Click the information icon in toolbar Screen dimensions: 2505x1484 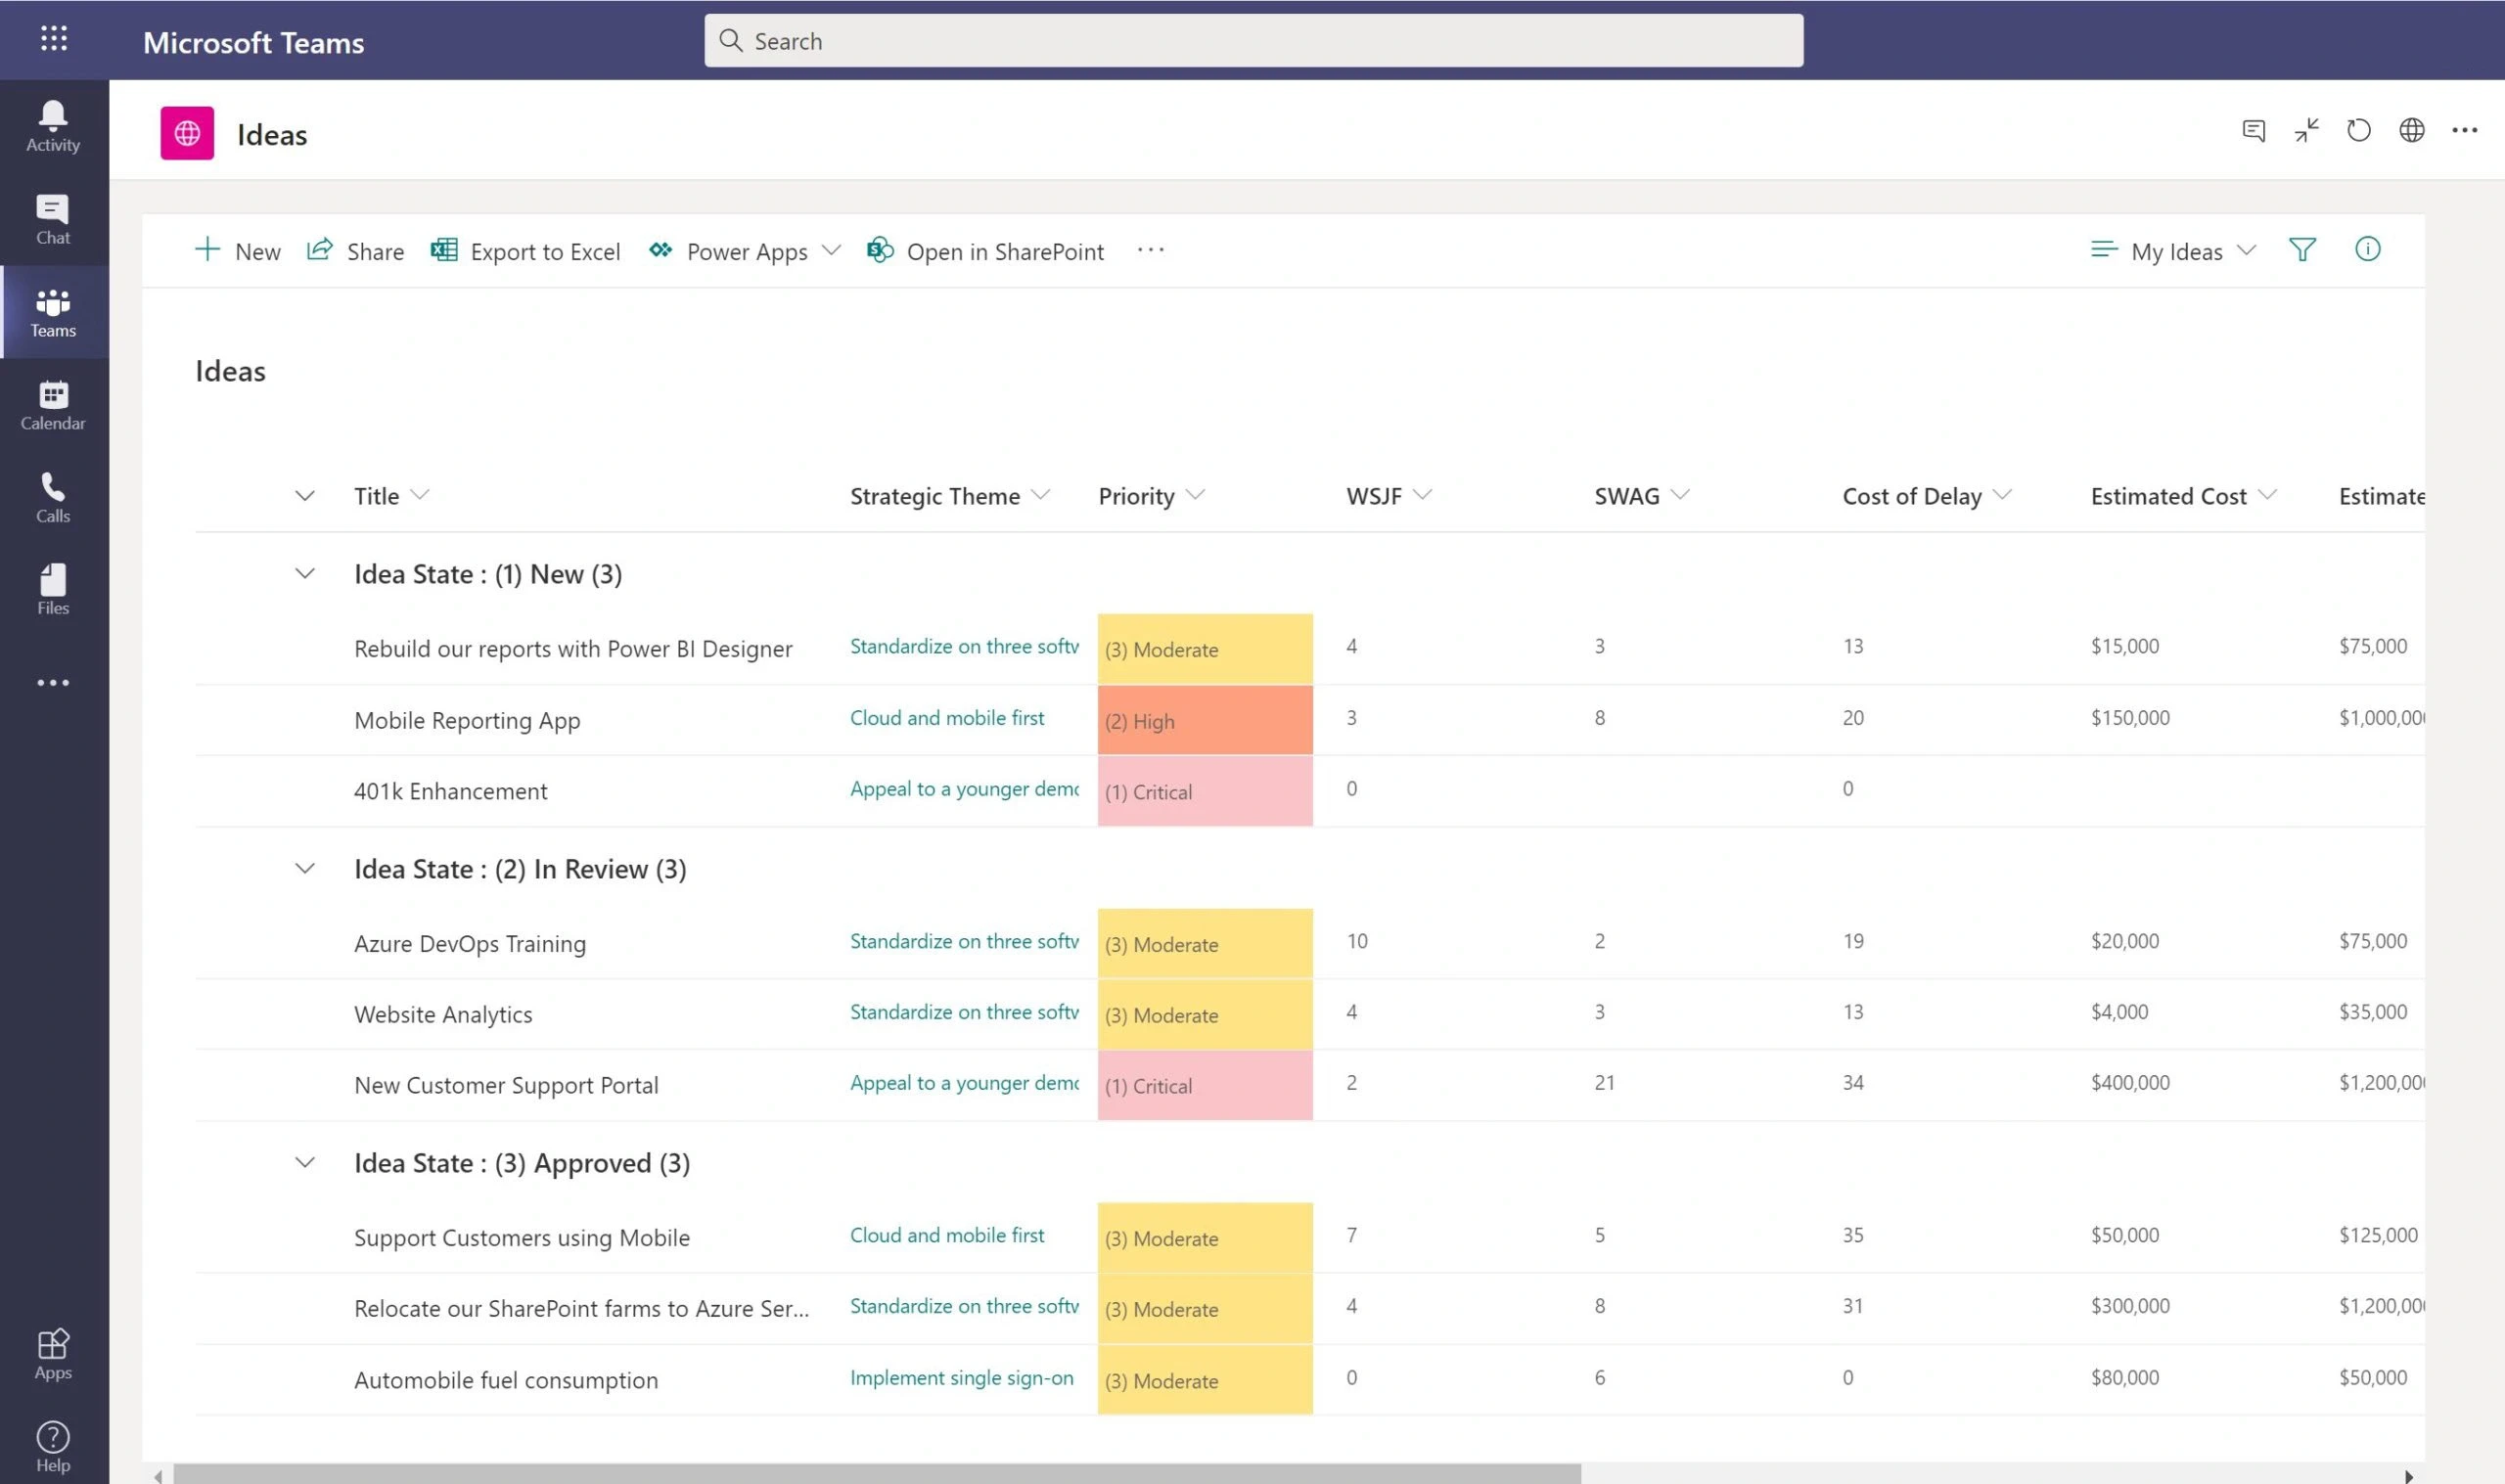tap(2367, 249)
